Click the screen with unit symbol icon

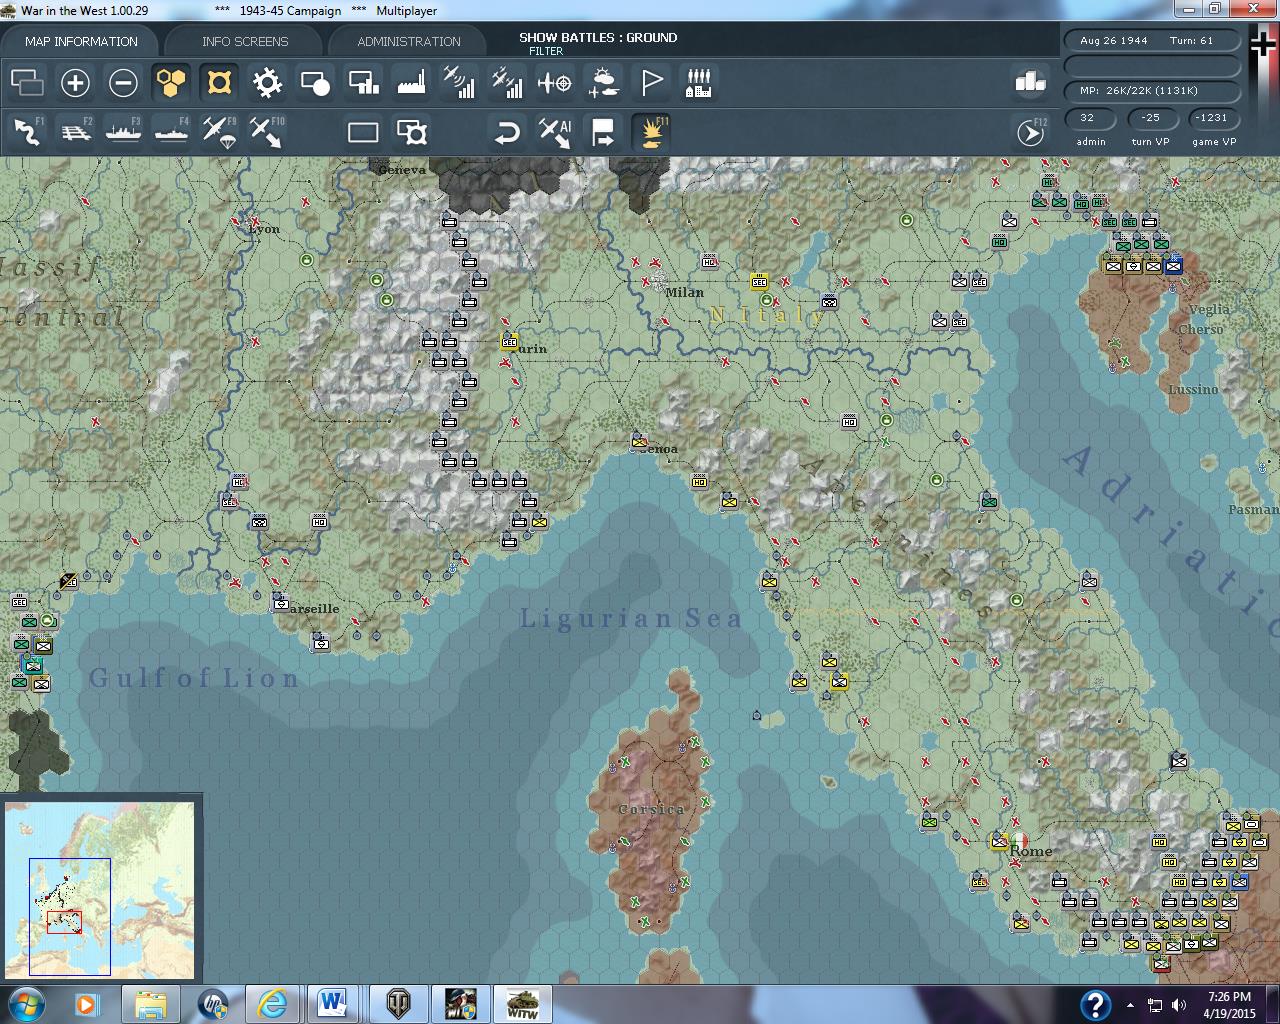click(411, 132)
